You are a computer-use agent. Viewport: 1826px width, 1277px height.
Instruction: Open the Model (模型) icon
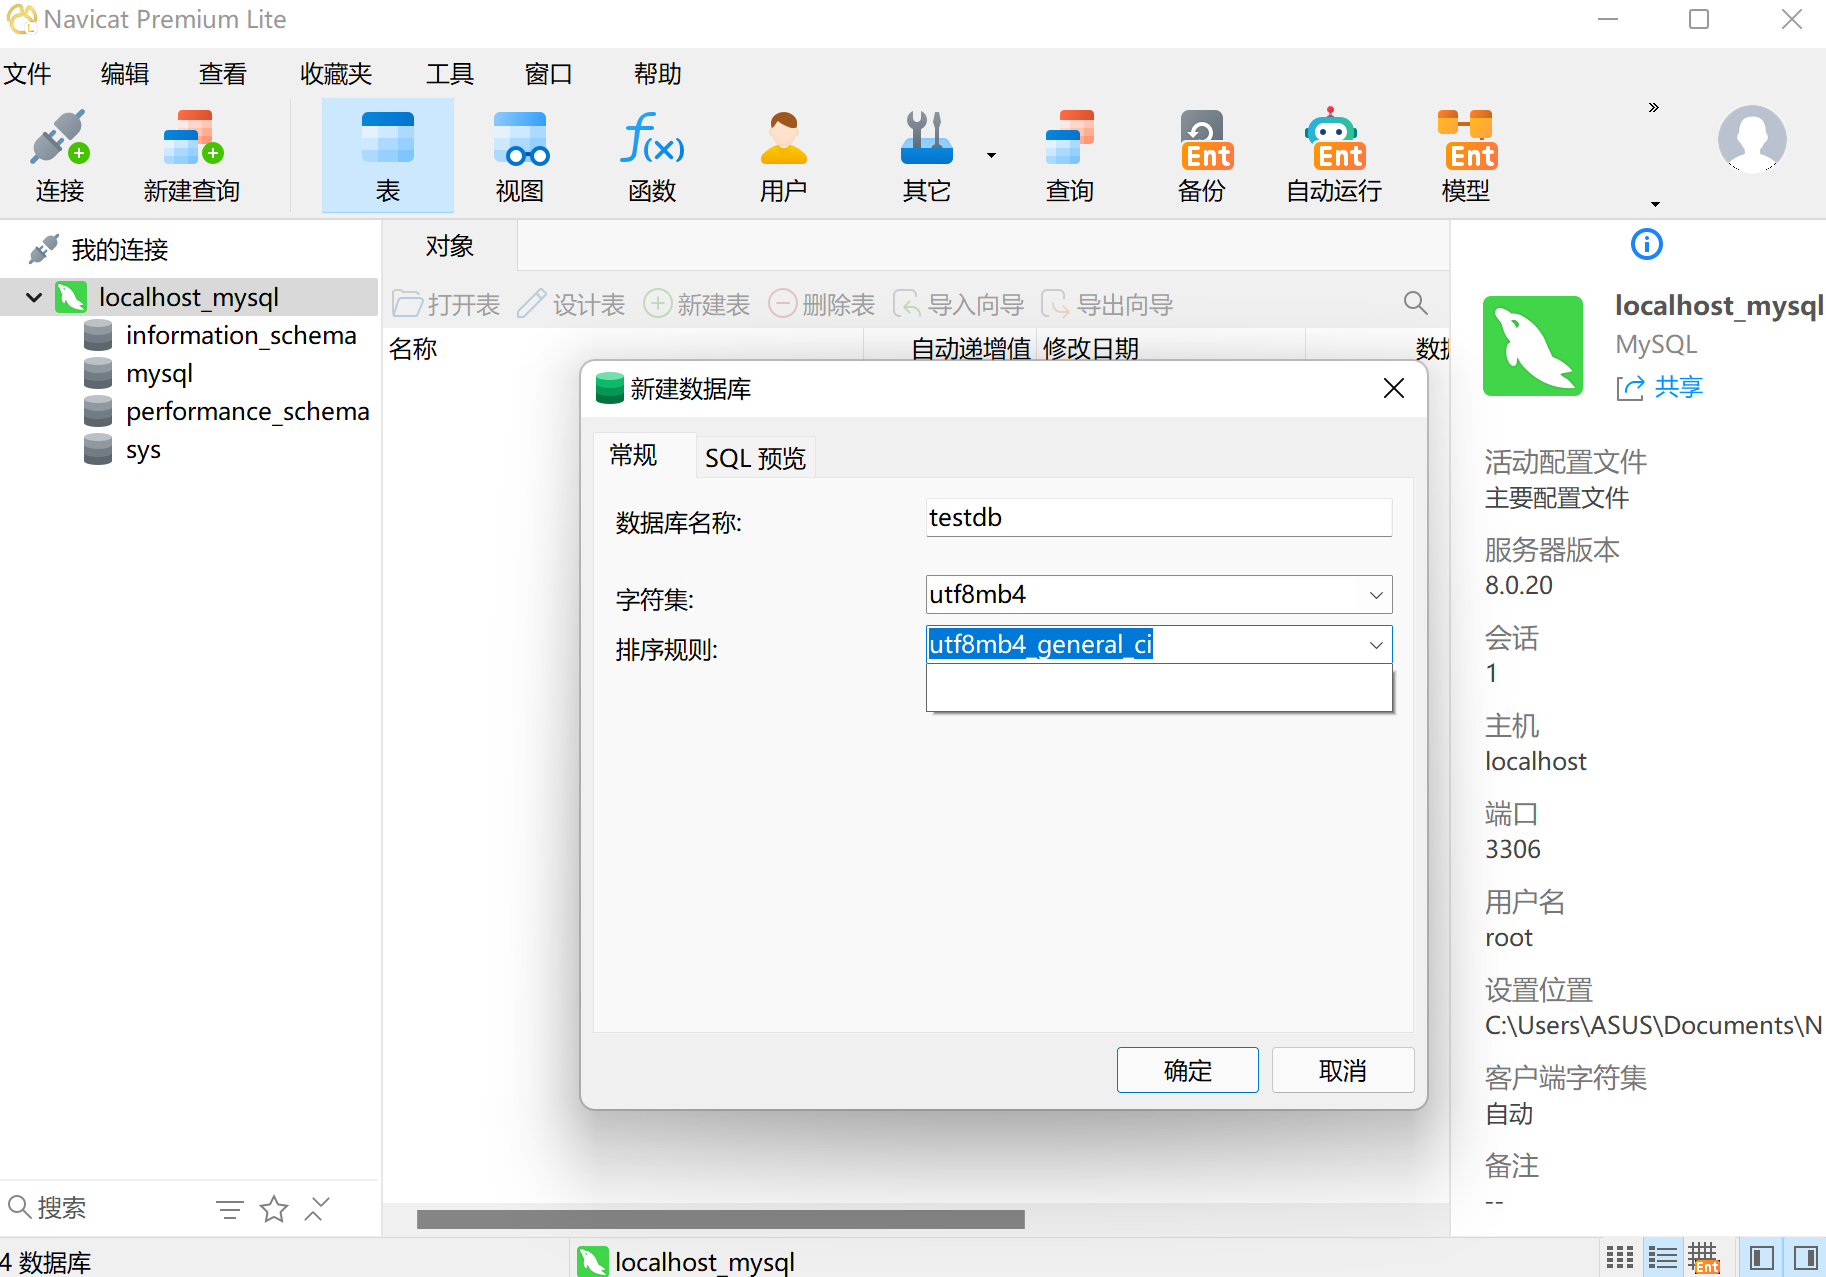click(1466, 156)
